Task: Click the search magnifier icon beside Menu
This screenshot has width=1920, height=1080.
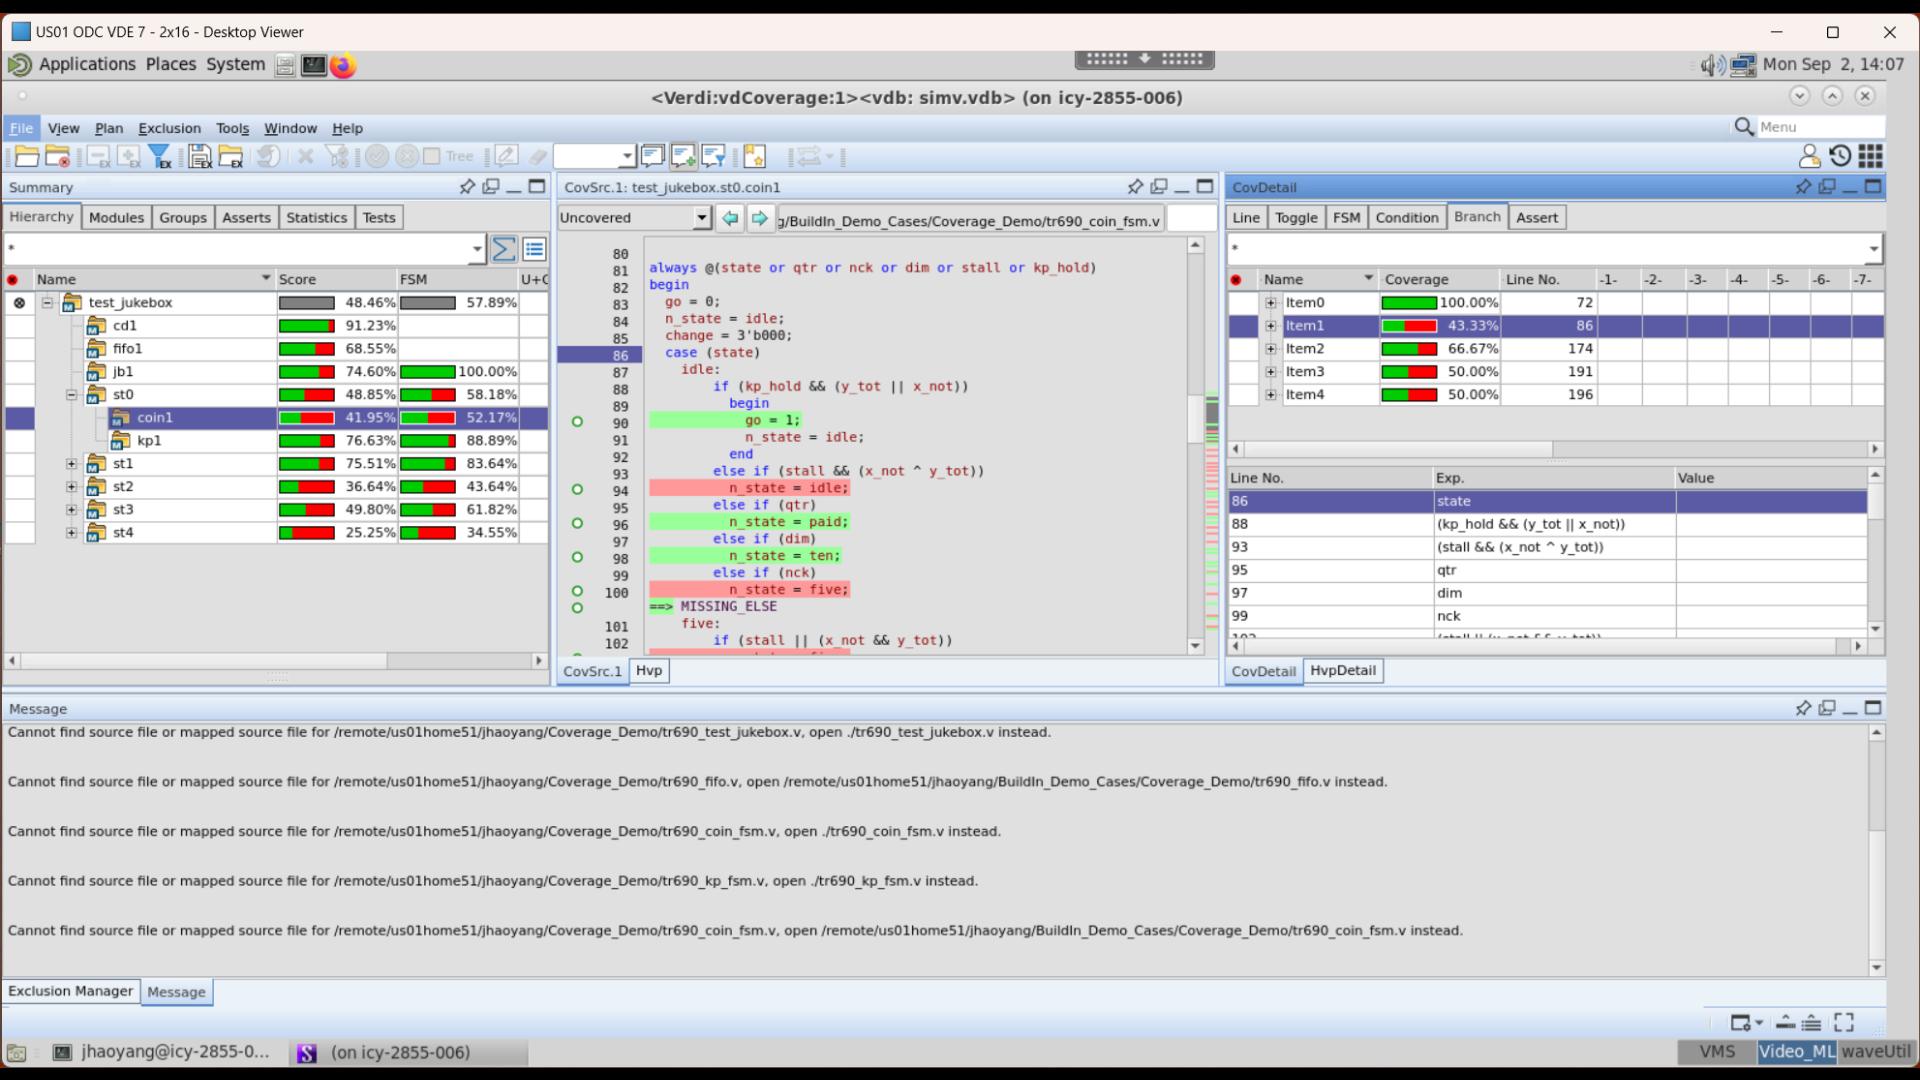Action: pos(1744,127)
